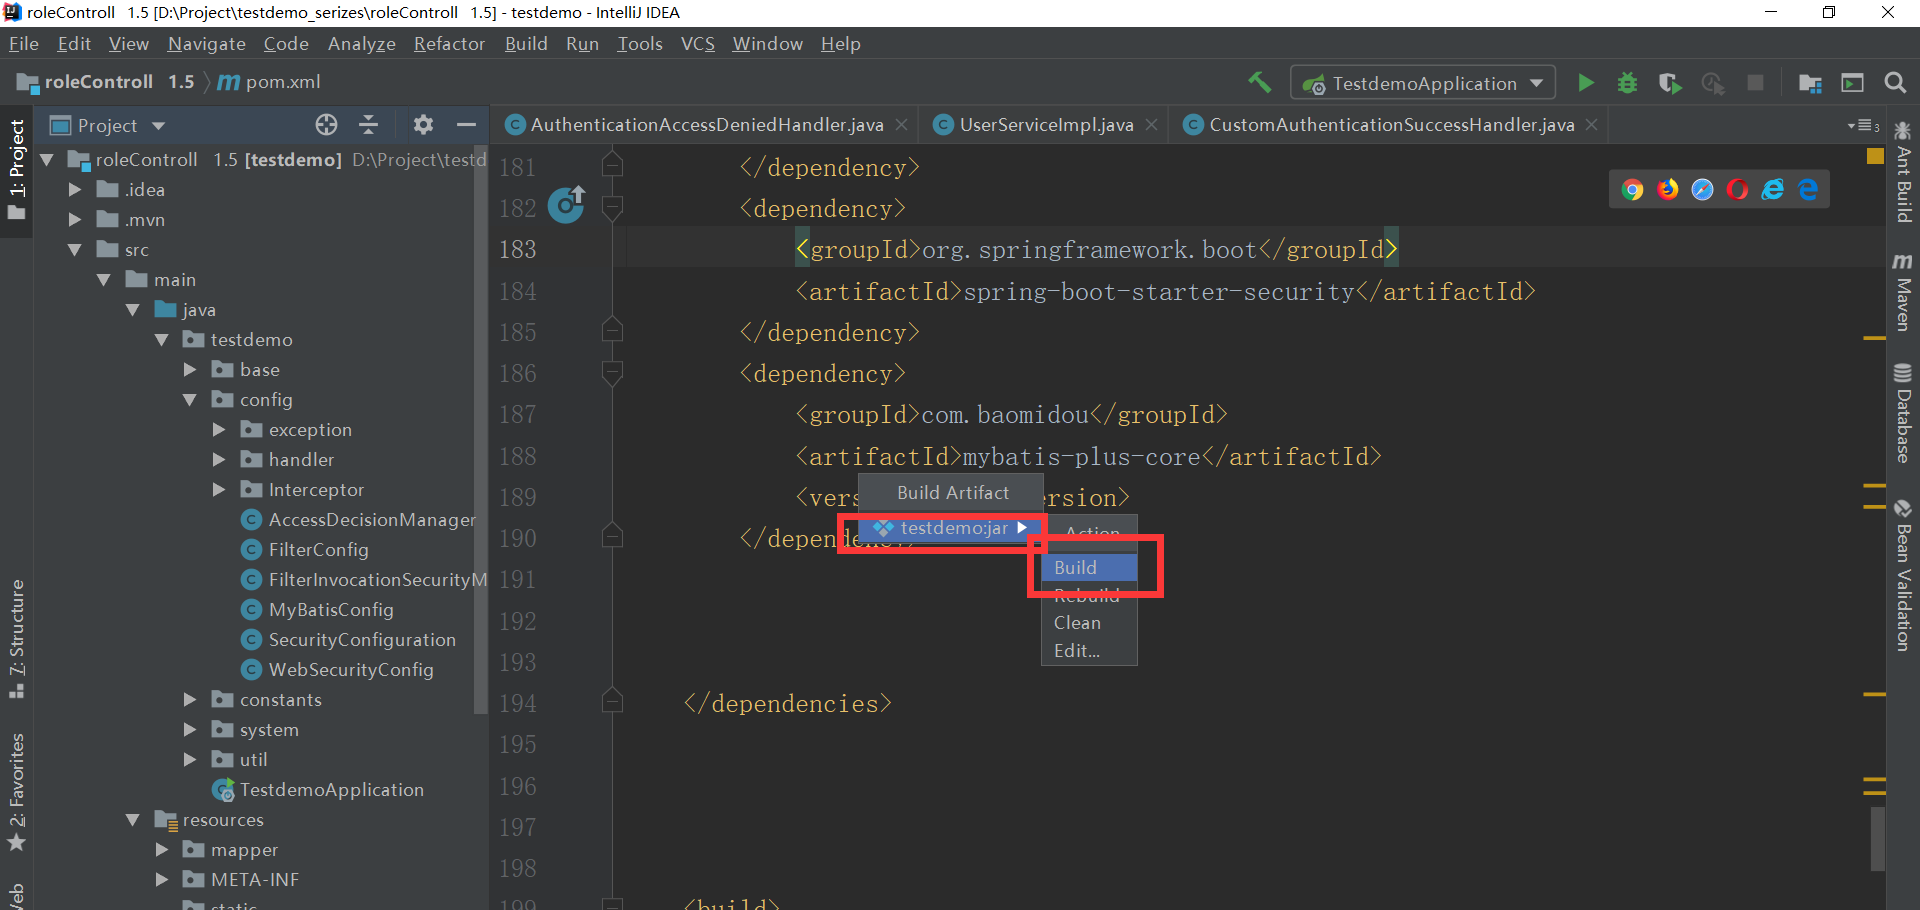Screen dimensions: 1920x910
Task: Expand the .mvn folder
Action: pyautogui.click(x=75, y=220)
